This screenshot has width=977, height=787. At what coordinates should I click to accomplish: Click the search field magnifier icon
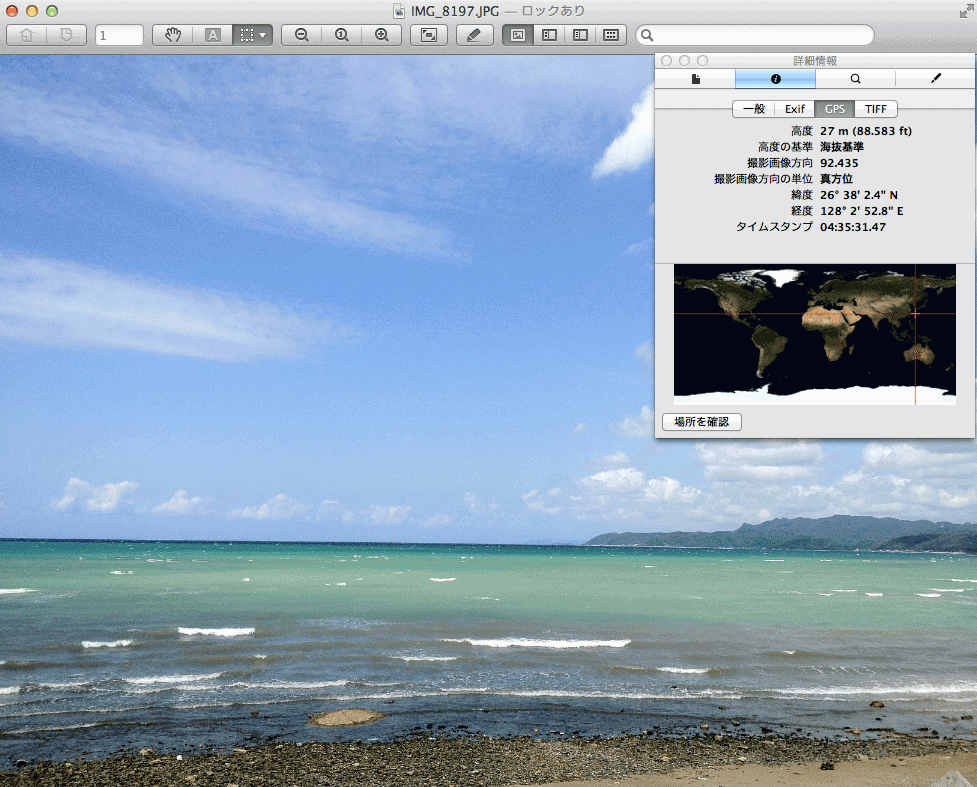pos(647,36)
